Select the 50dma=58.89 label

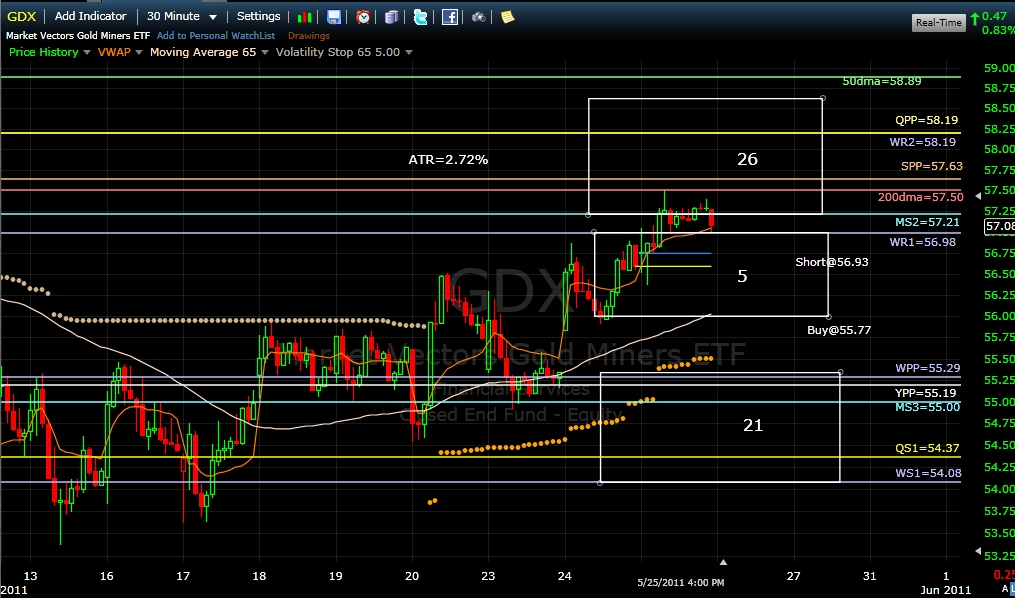tap(882, 82)
